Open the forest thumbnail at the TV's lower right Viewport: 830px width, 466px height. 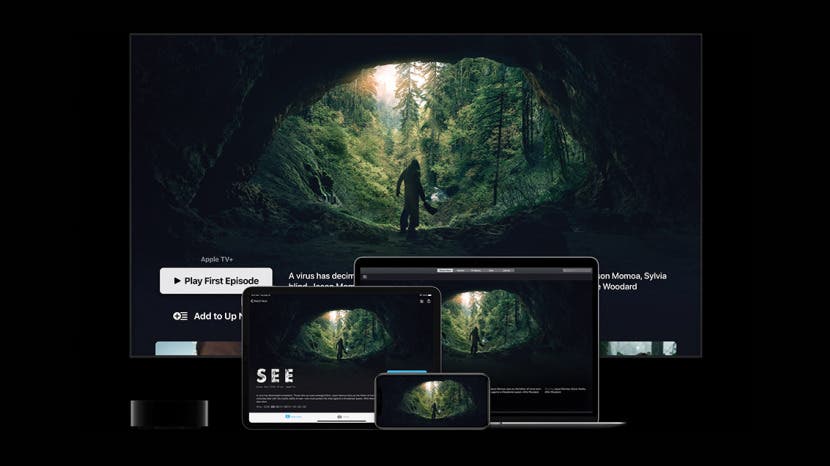[x=638, y=348]
